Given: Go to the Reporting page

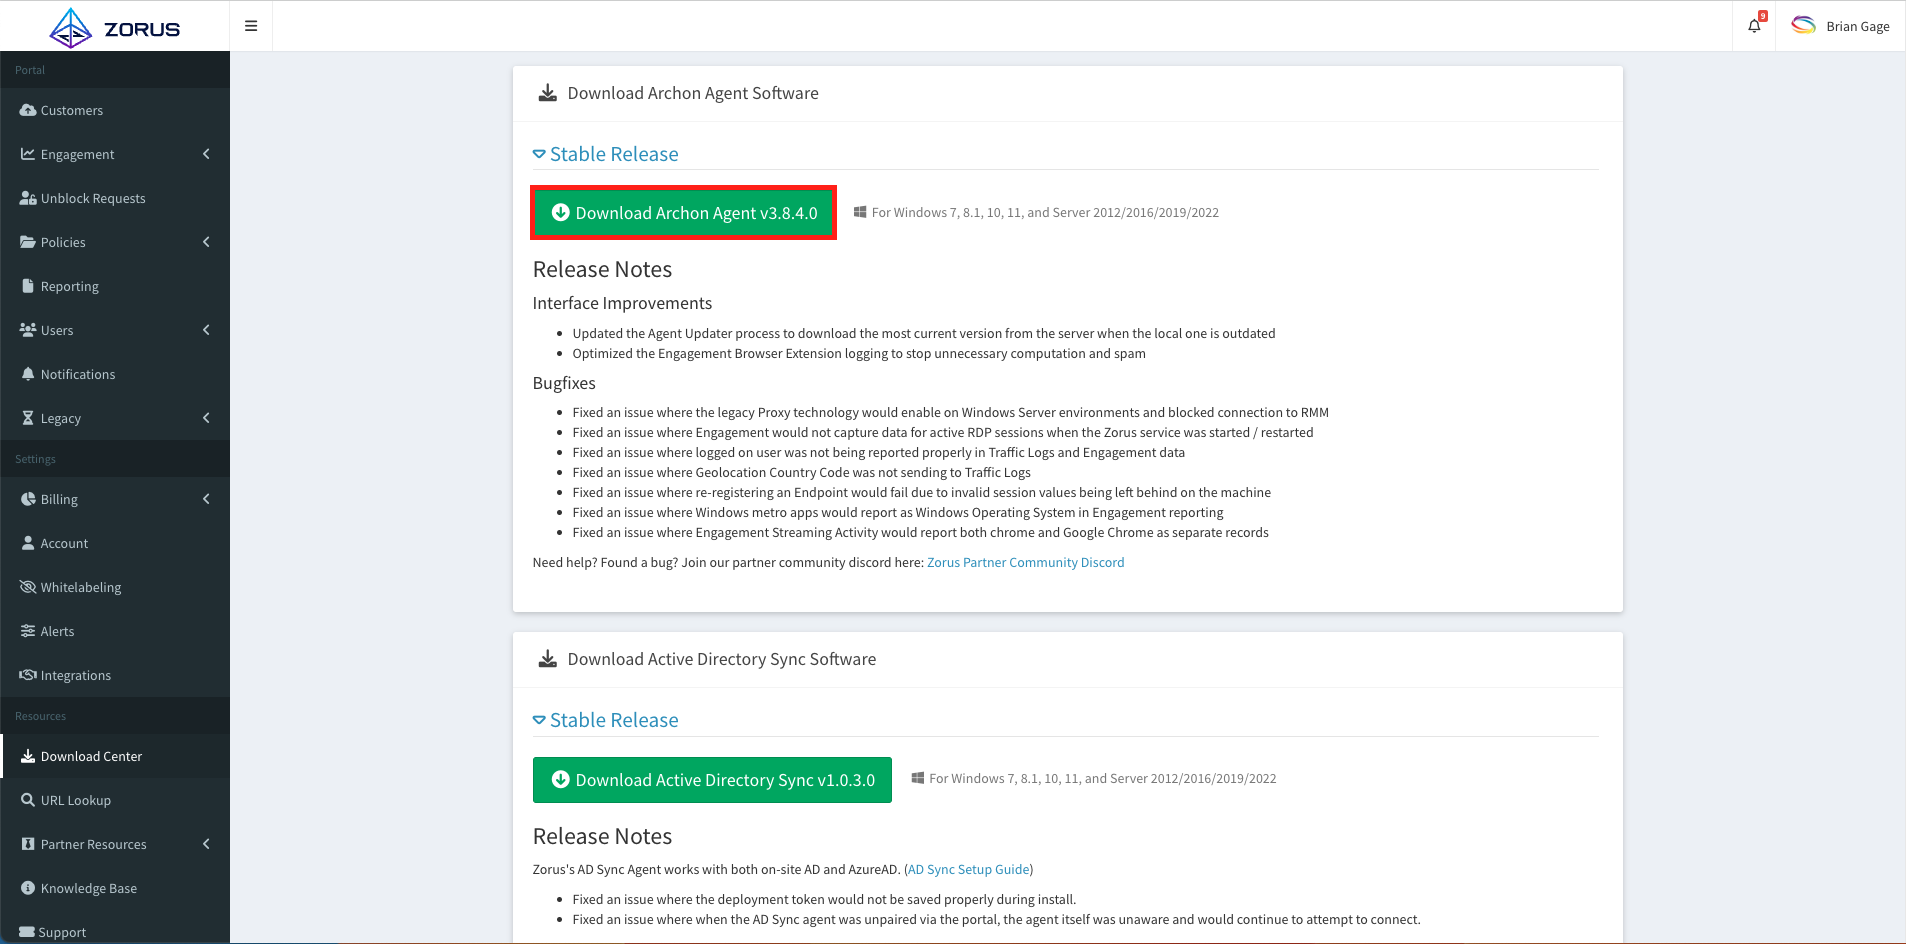Looking at the screenshot, I should click(69, 286).
